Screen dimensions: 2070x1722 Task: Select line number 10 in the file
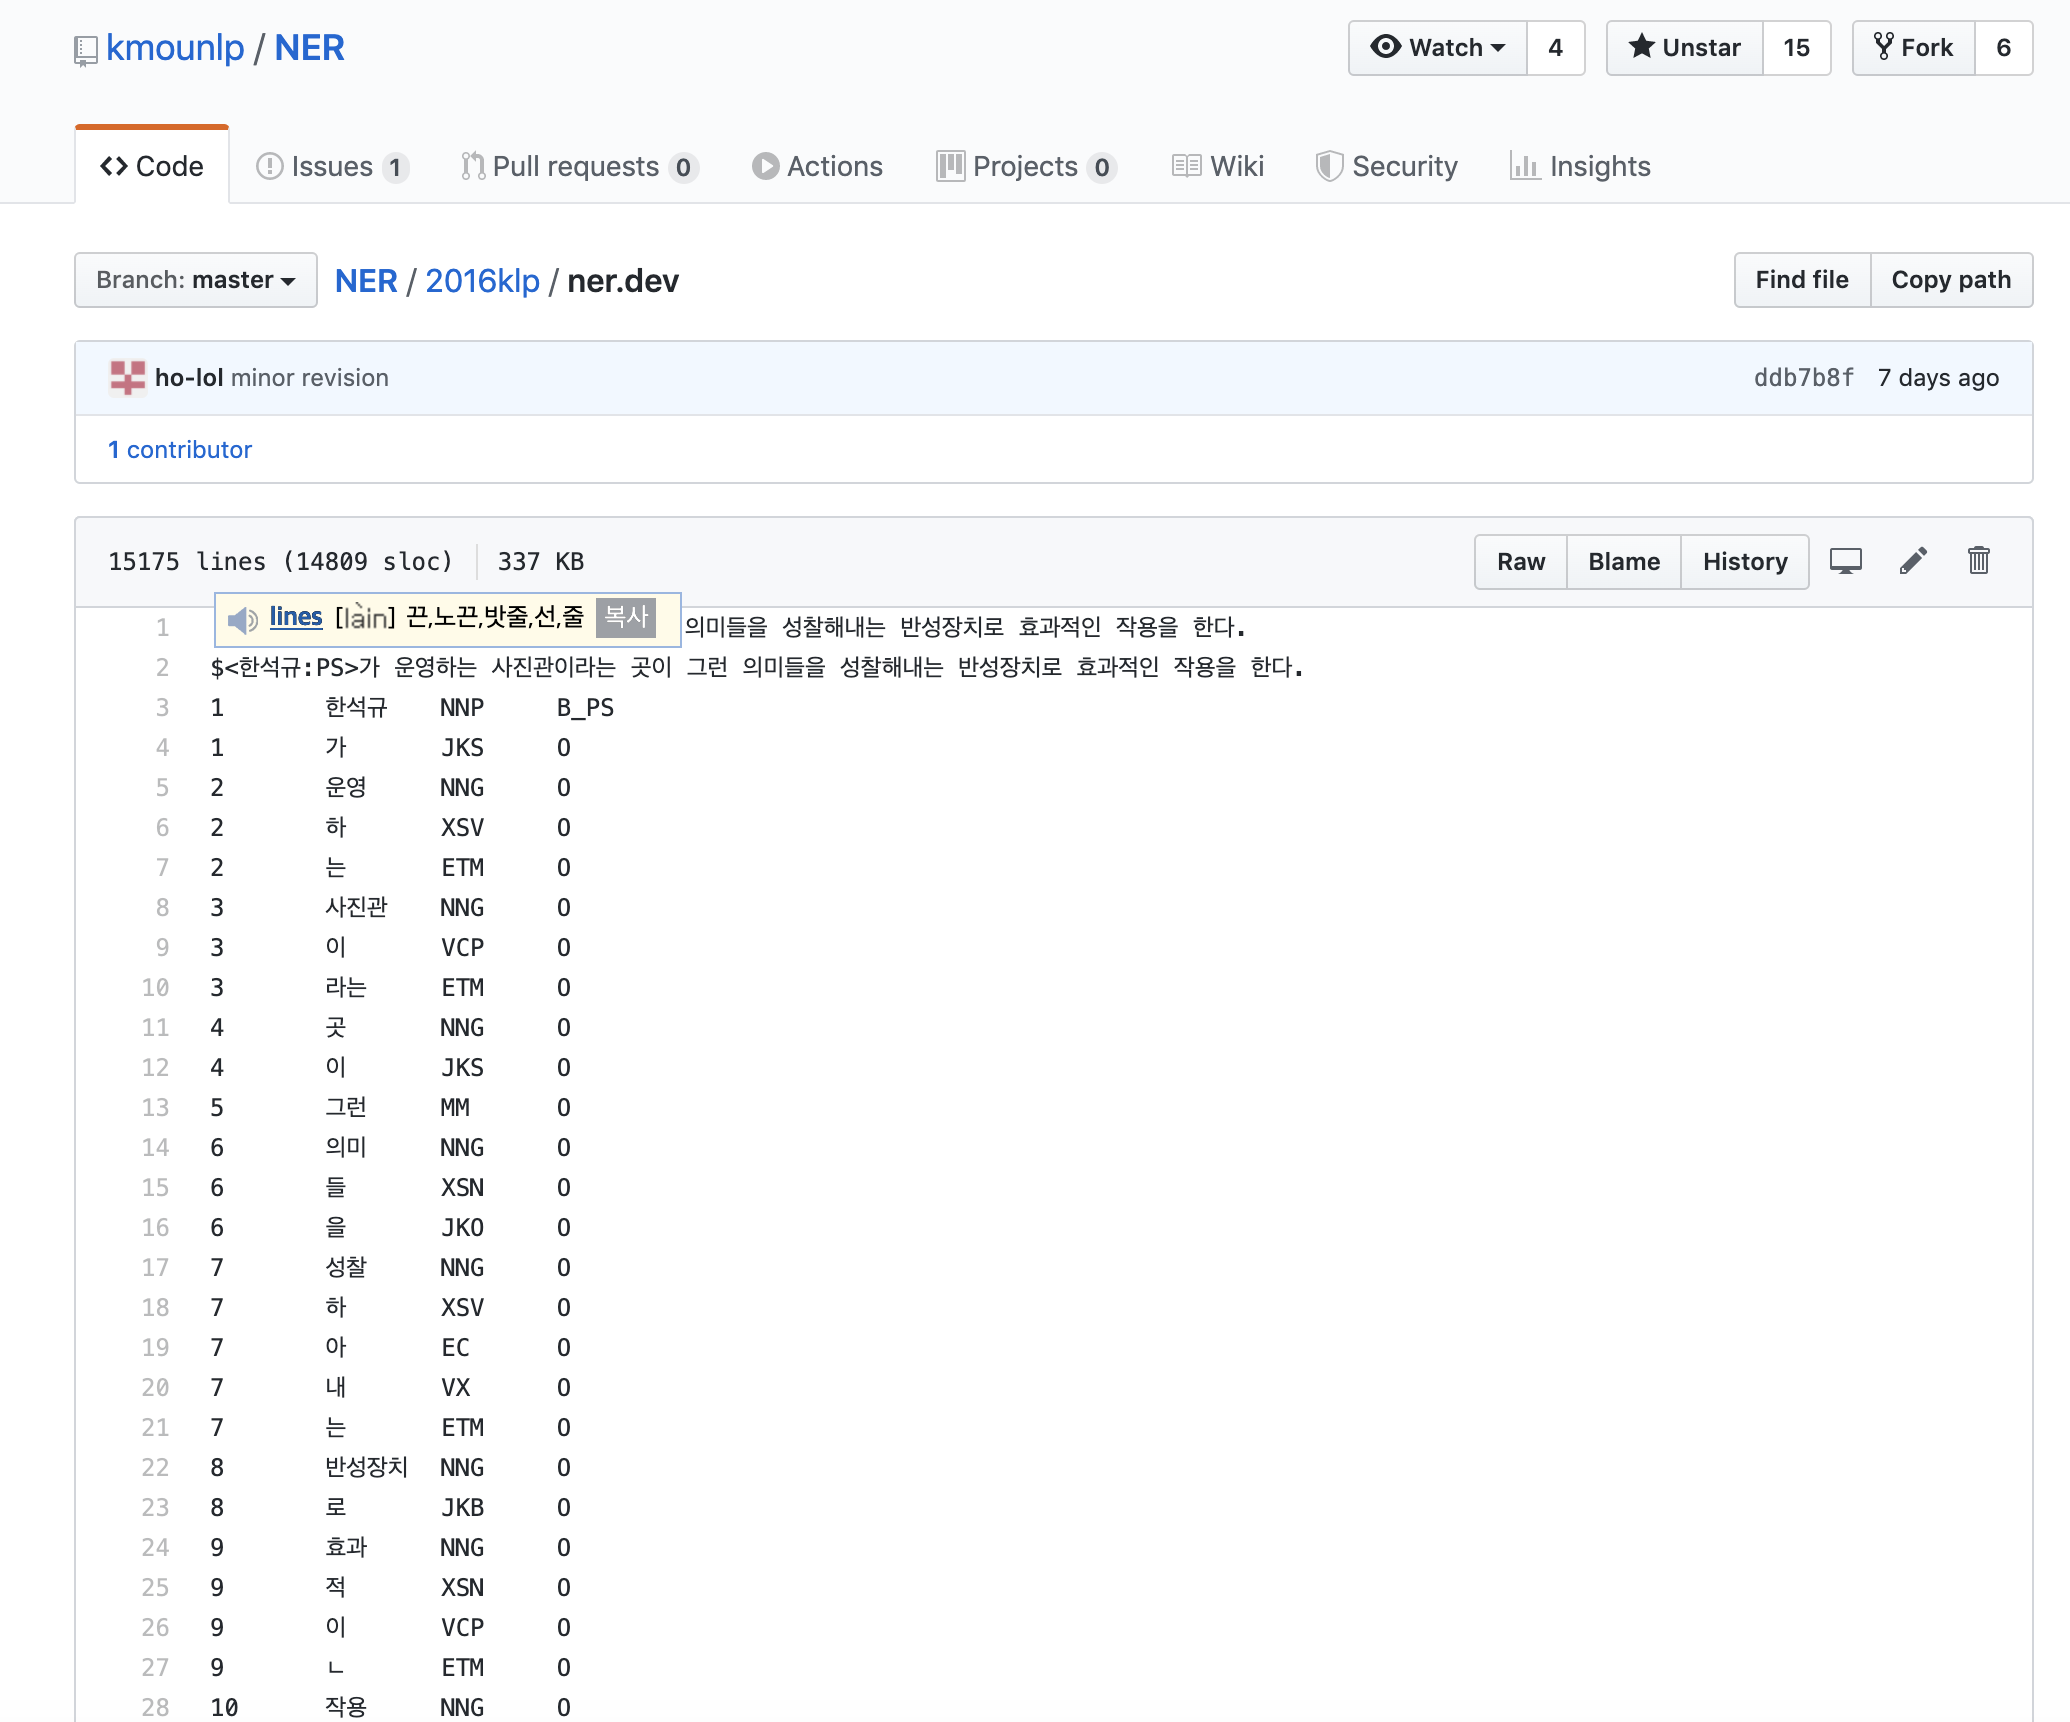click(155, 988)
